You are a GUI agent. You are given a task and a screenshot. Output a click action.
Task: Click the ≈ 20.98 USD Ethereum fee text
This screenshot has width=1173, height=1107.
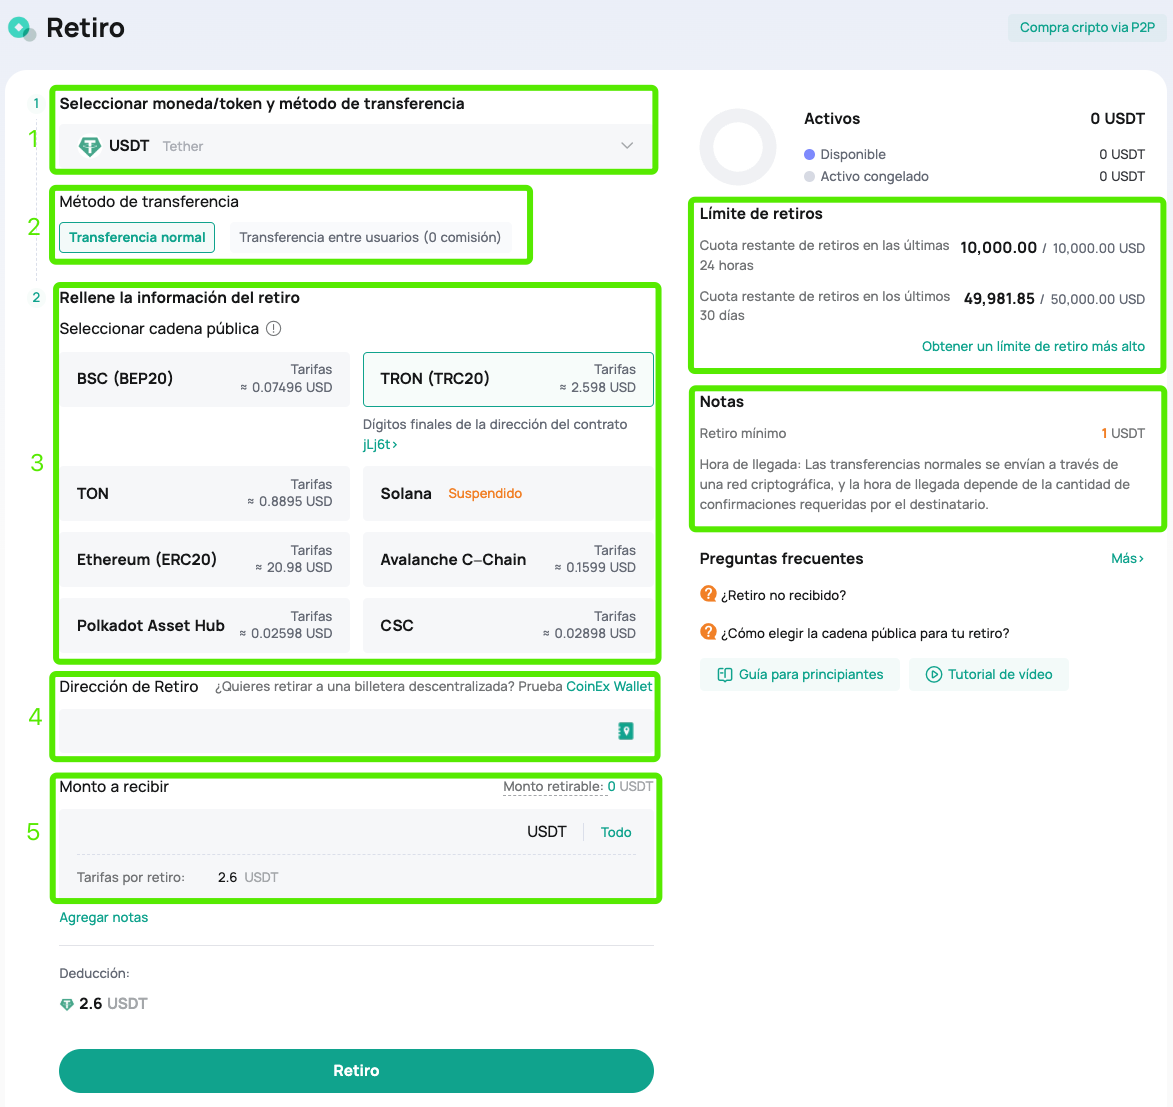pyautogui.click(x=293, y=568)
